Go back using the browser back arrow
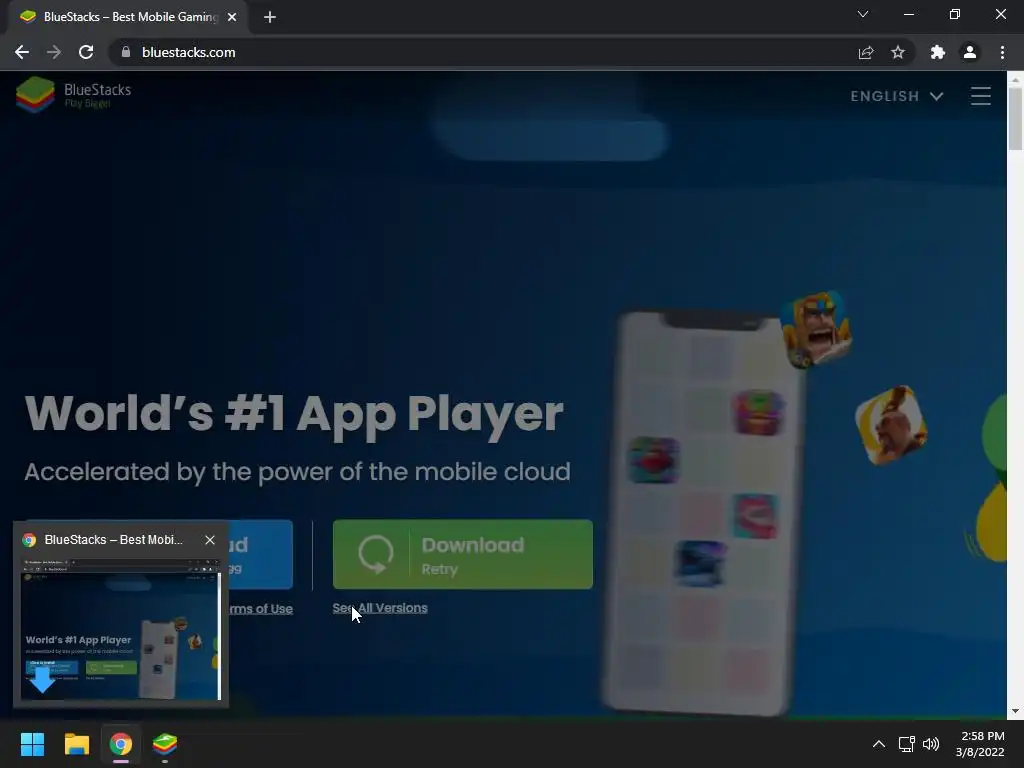 22,52
